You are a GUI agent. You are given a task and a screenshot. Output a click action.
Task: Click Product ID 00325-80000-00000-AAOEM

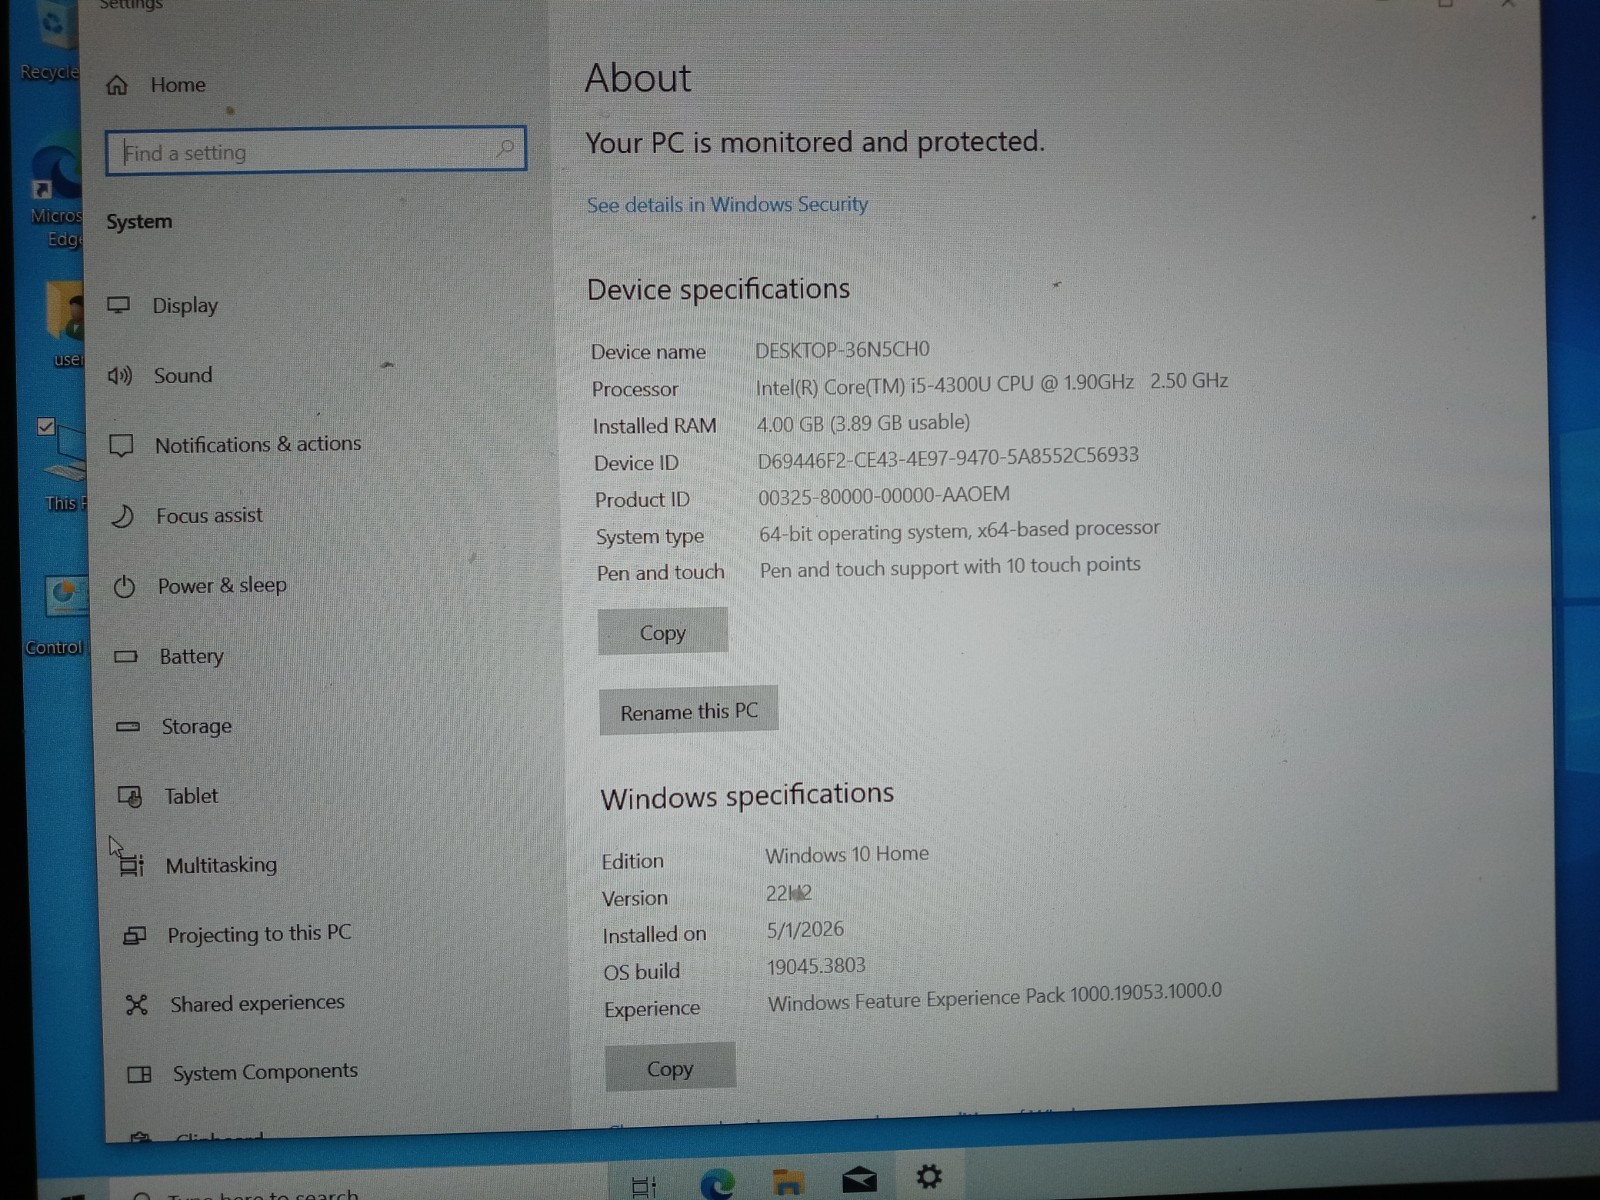coord(884,495)
